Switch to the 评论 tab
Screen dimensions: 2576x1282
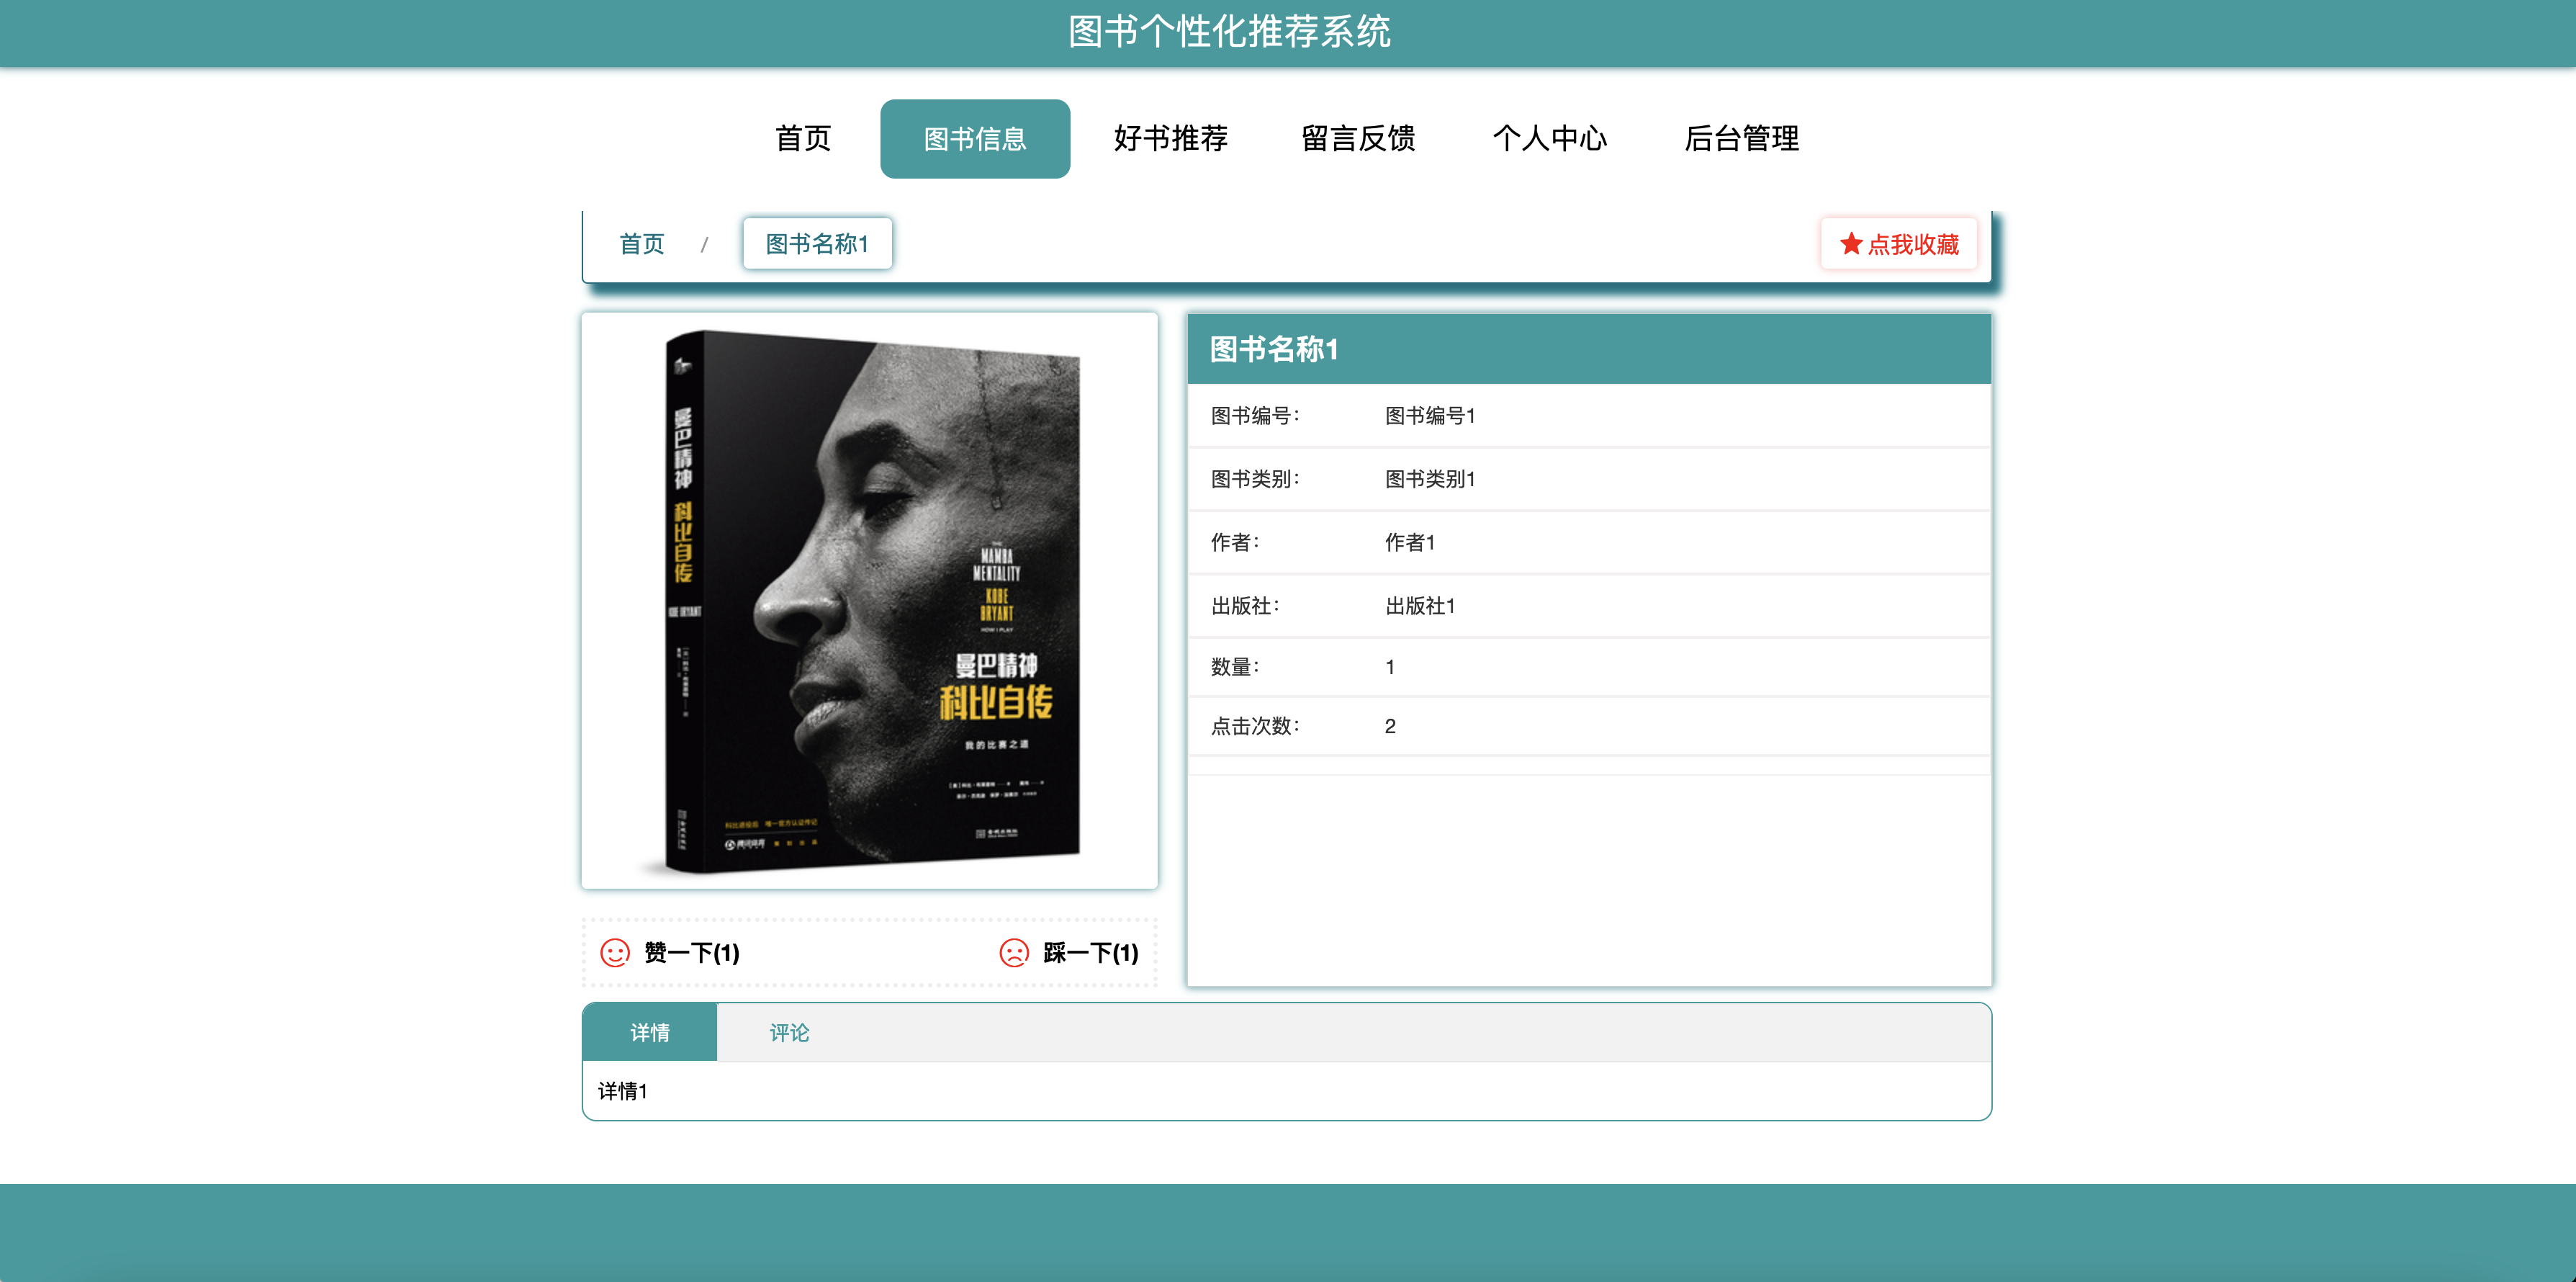(x=789, y=1032)
